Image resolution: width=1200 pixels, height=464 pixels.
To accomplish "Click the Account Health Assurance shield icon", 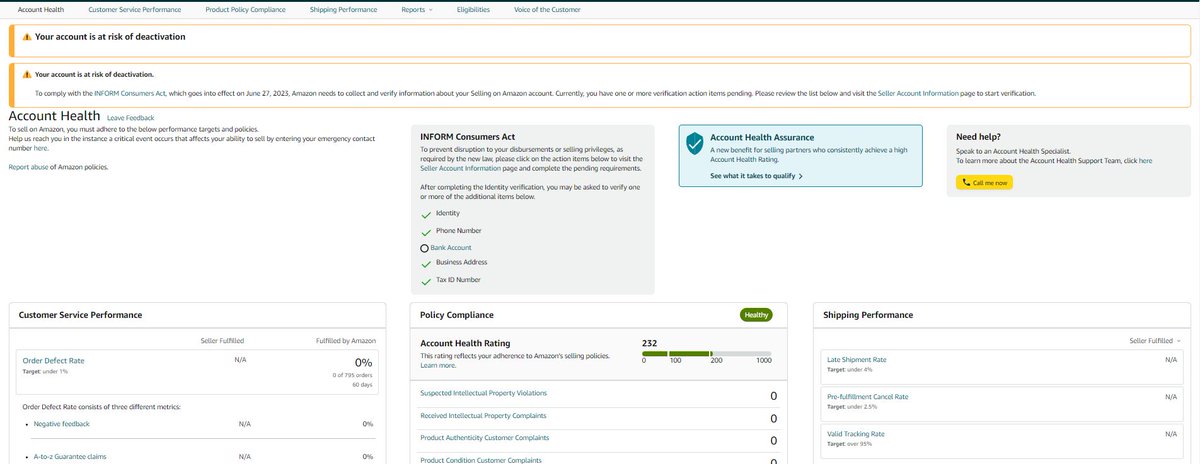I will (694, 143).
